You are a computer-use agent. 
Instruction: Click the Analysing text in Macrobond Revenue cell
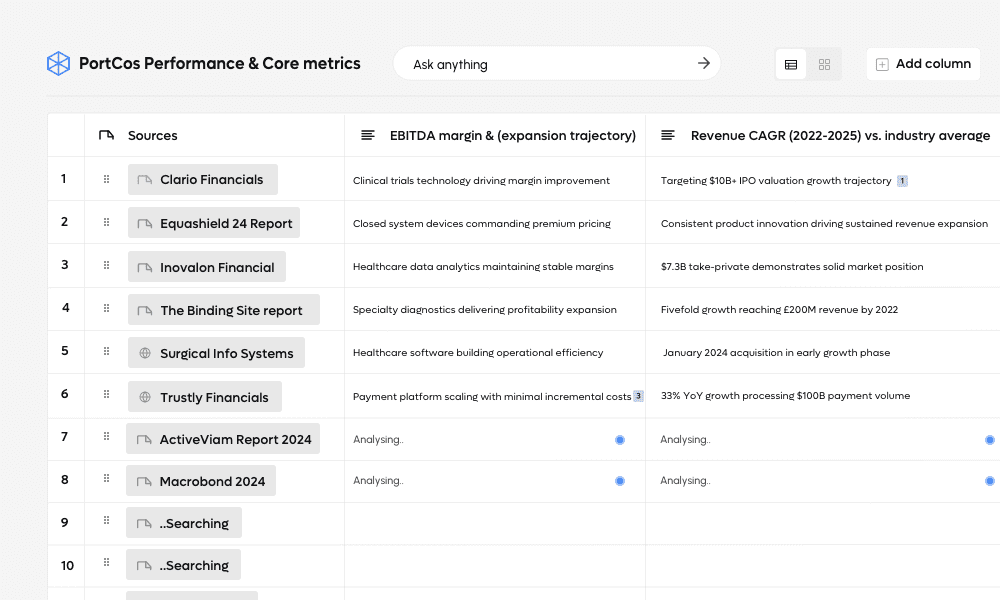click(685, 481)
